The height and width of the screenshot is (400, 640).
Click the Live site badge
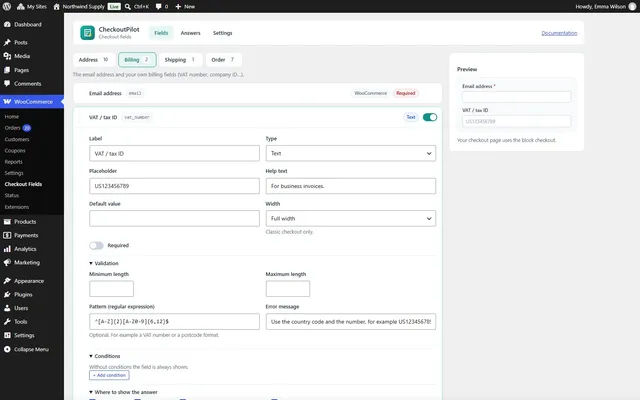coord(114,7)
